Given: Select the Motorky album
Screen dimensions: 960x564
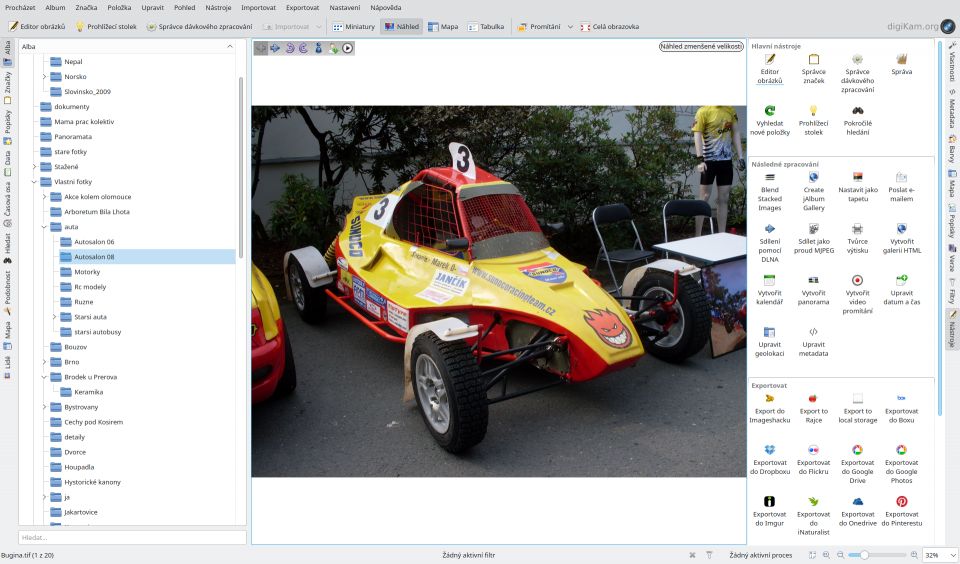Looking at the screenshot, I should [x=87, y=272].
